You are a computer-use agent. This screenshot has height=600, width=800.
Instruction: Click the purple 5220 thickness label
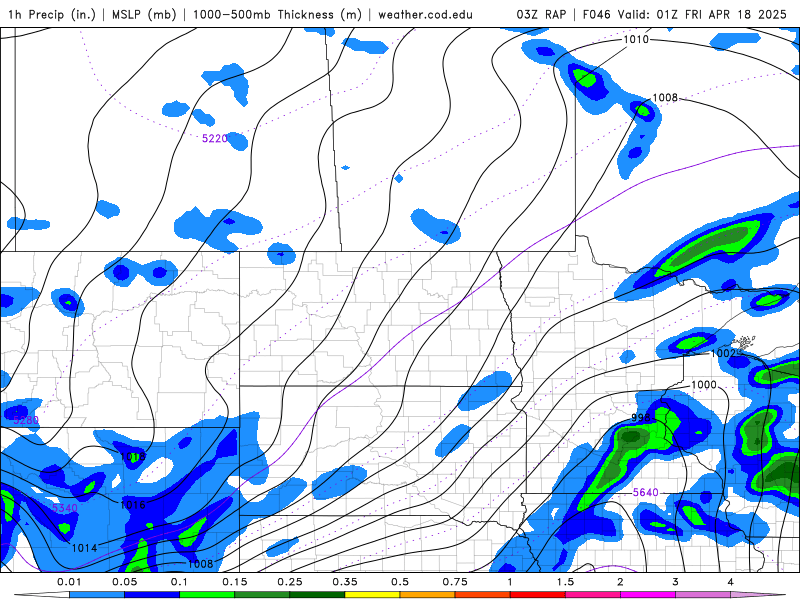pyautogui.click(x=215, y=138)
